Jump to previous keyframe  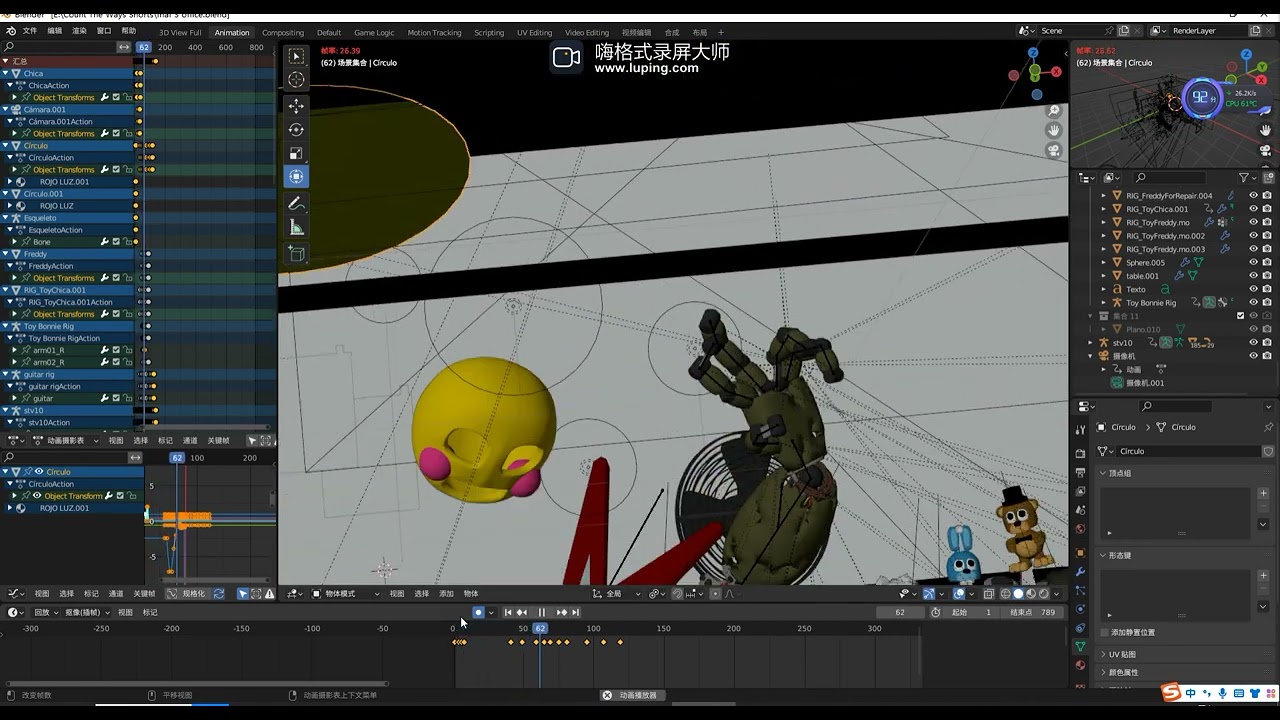pos(522,612)
